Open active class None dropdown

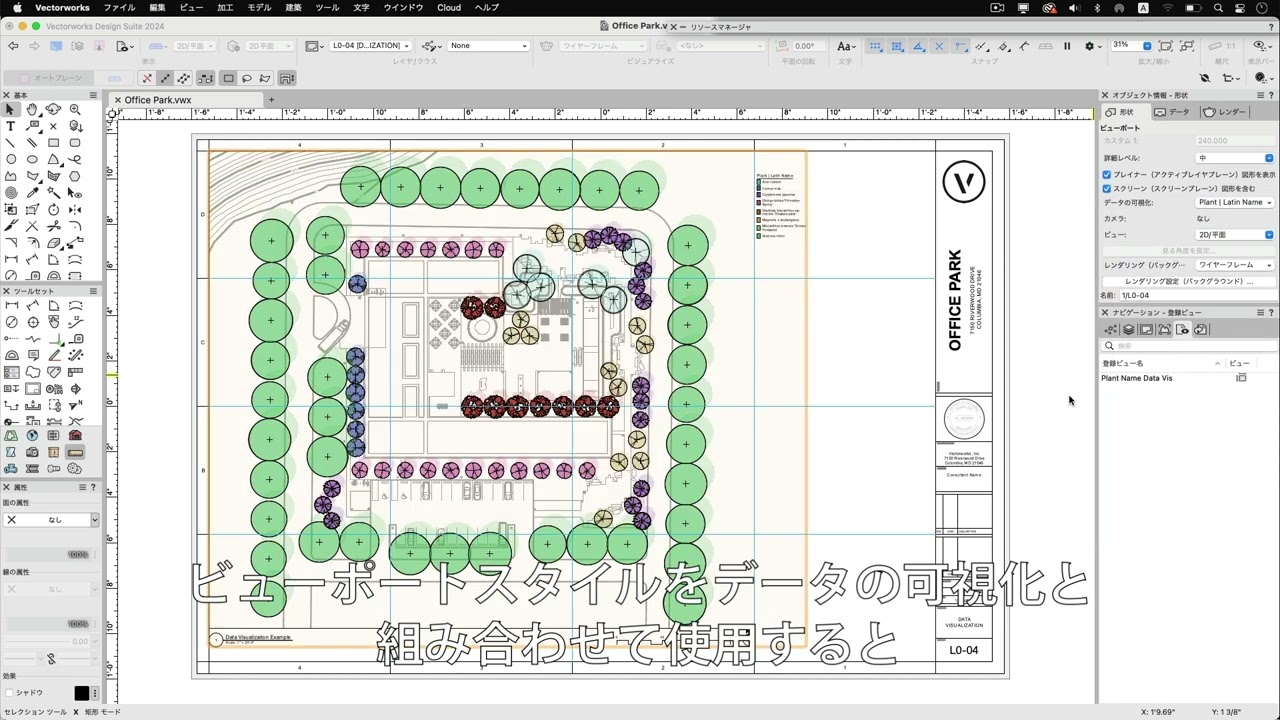tap(488, 46)
